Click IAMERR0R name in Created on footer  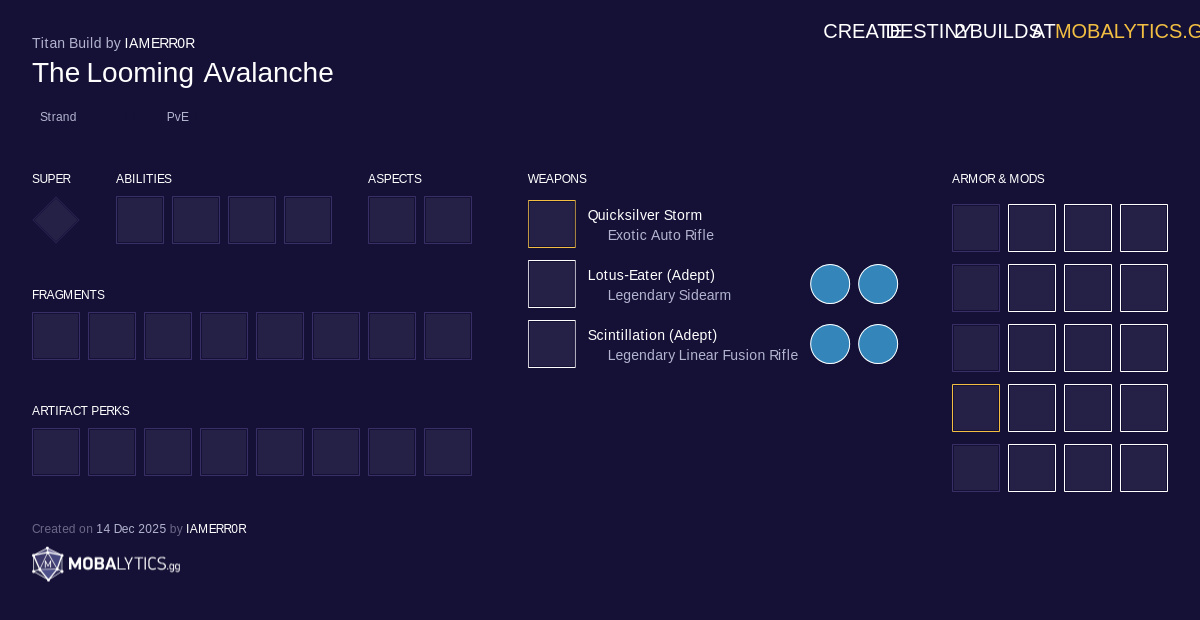pyautogui.click(x=216, y=529)
